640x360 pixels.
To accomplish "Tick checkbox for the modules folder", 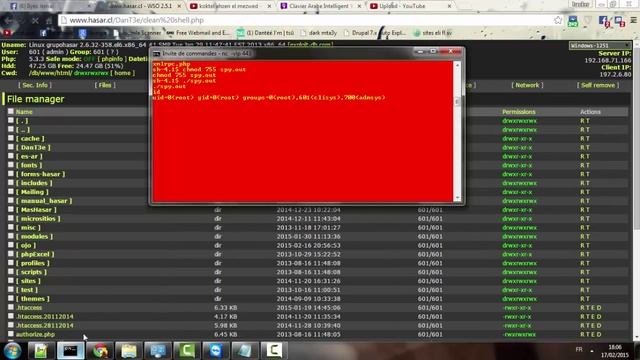I will coord(11,236).
